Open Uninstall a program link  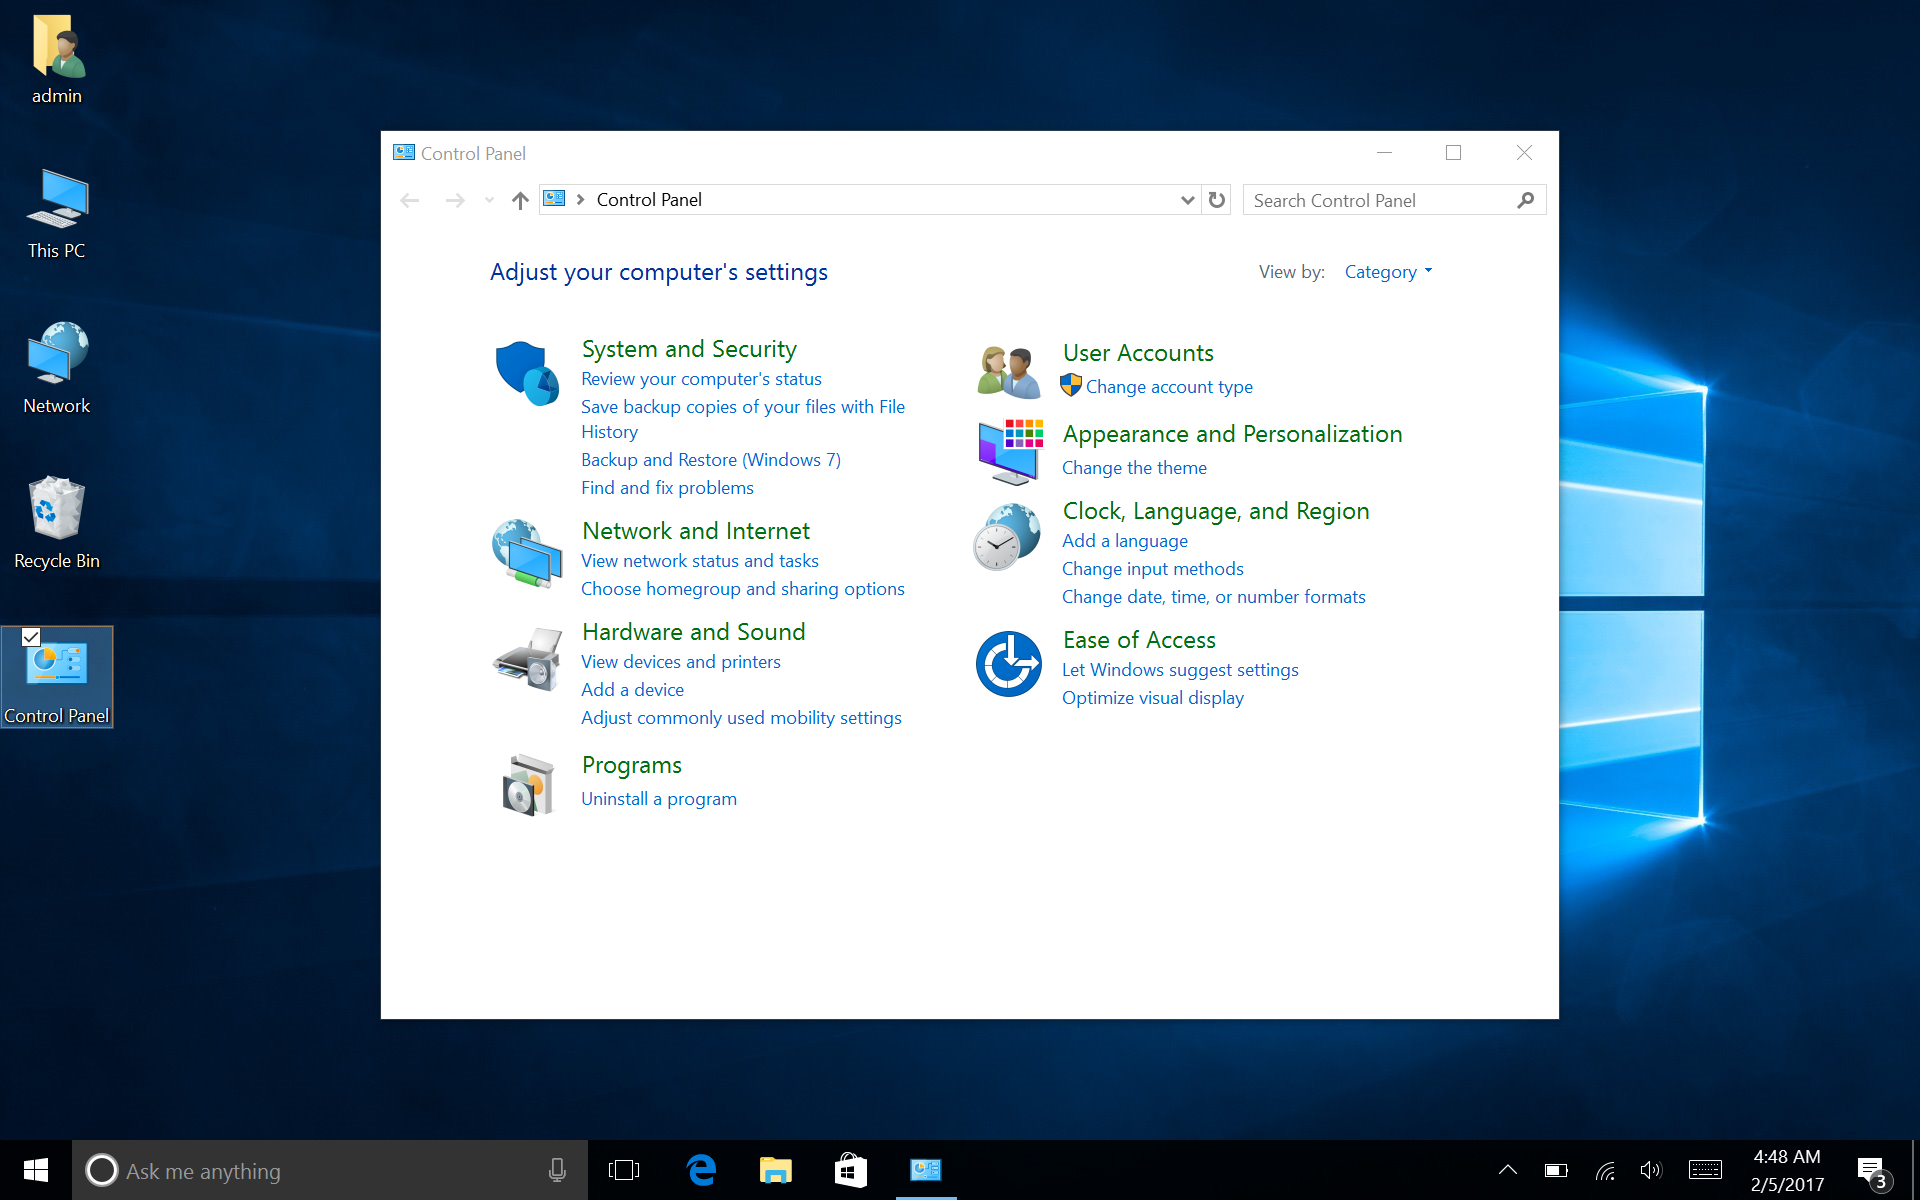[659, 799]
